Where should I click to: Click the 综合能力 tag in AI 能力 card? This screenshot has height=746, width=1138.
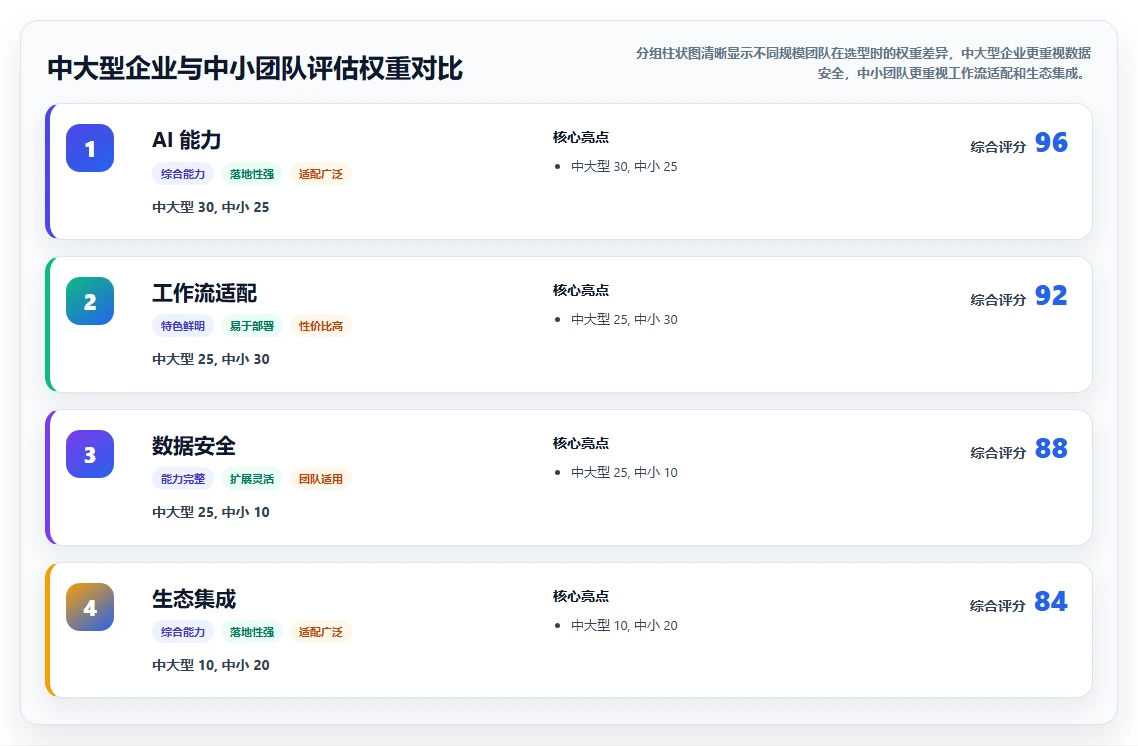pos(183,174)
